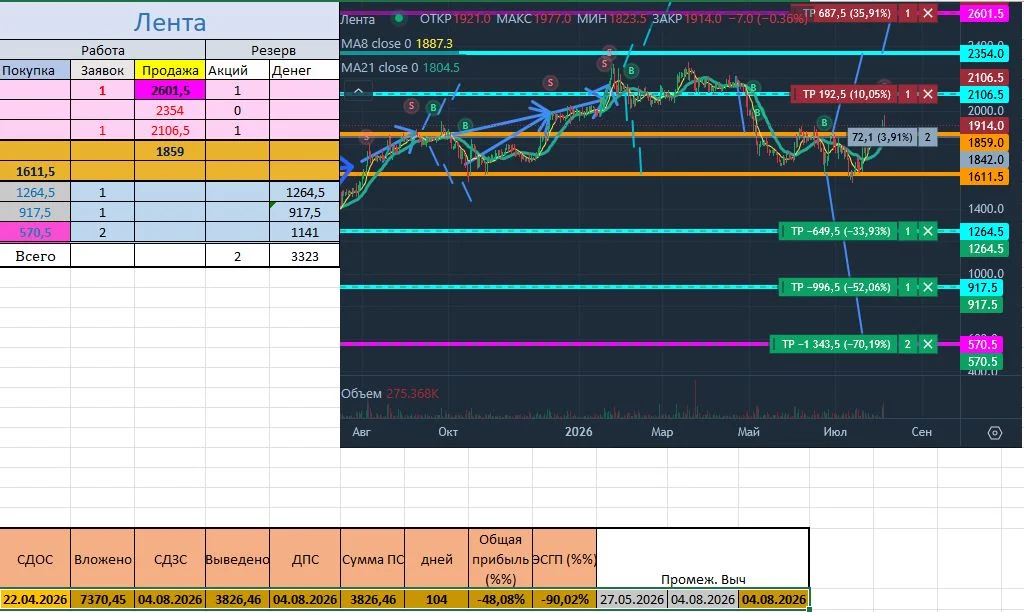Viewport: 1024px width, 612px height.
Task: Click the red 1914.0 current price label
Action: [985, 126]
